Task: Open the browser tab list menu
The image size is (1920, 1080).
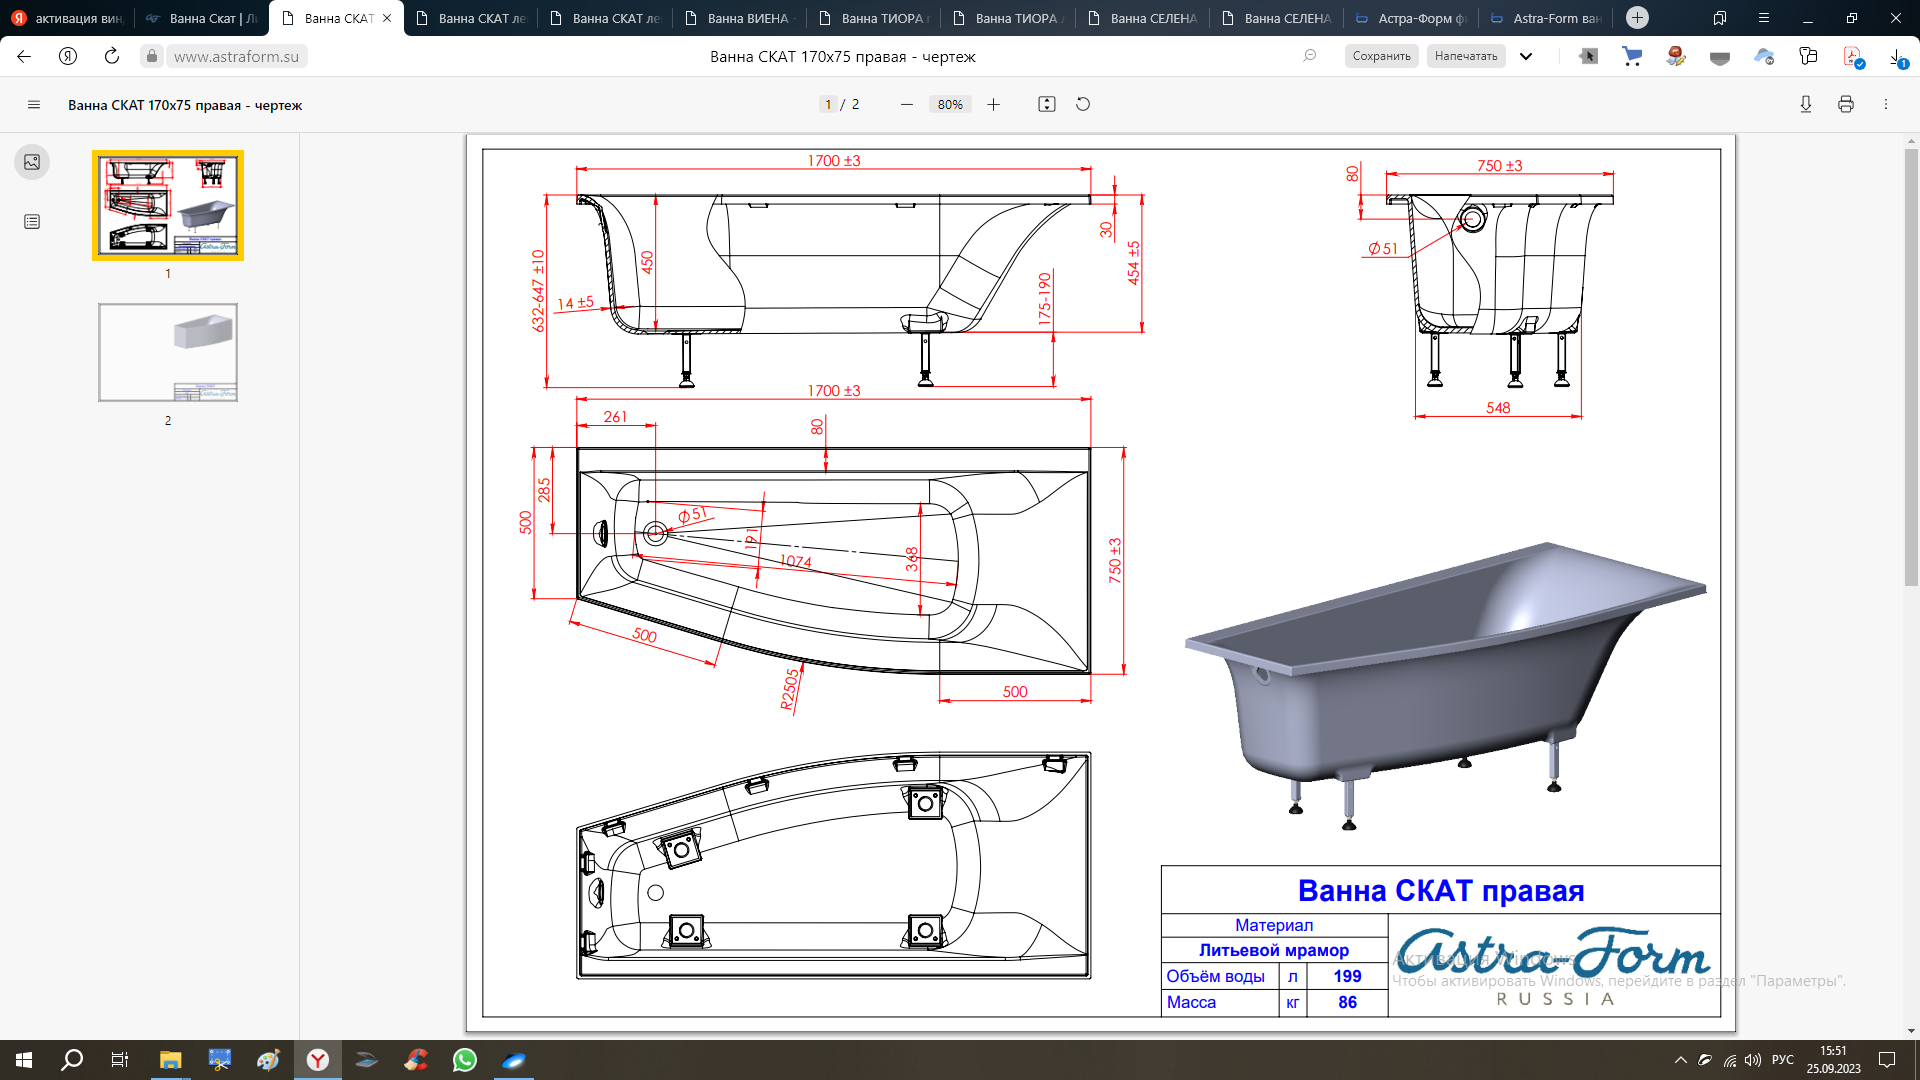Action: 1764,18
